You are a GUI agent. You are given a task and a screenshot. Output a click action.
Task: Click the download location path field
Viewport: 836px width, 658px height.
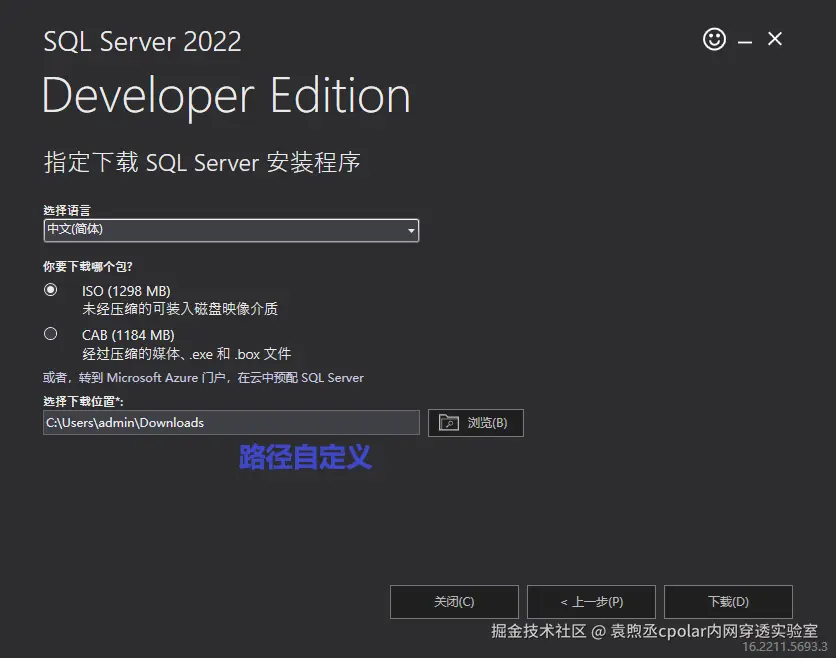pyautogui.click(x=231, y=422)
